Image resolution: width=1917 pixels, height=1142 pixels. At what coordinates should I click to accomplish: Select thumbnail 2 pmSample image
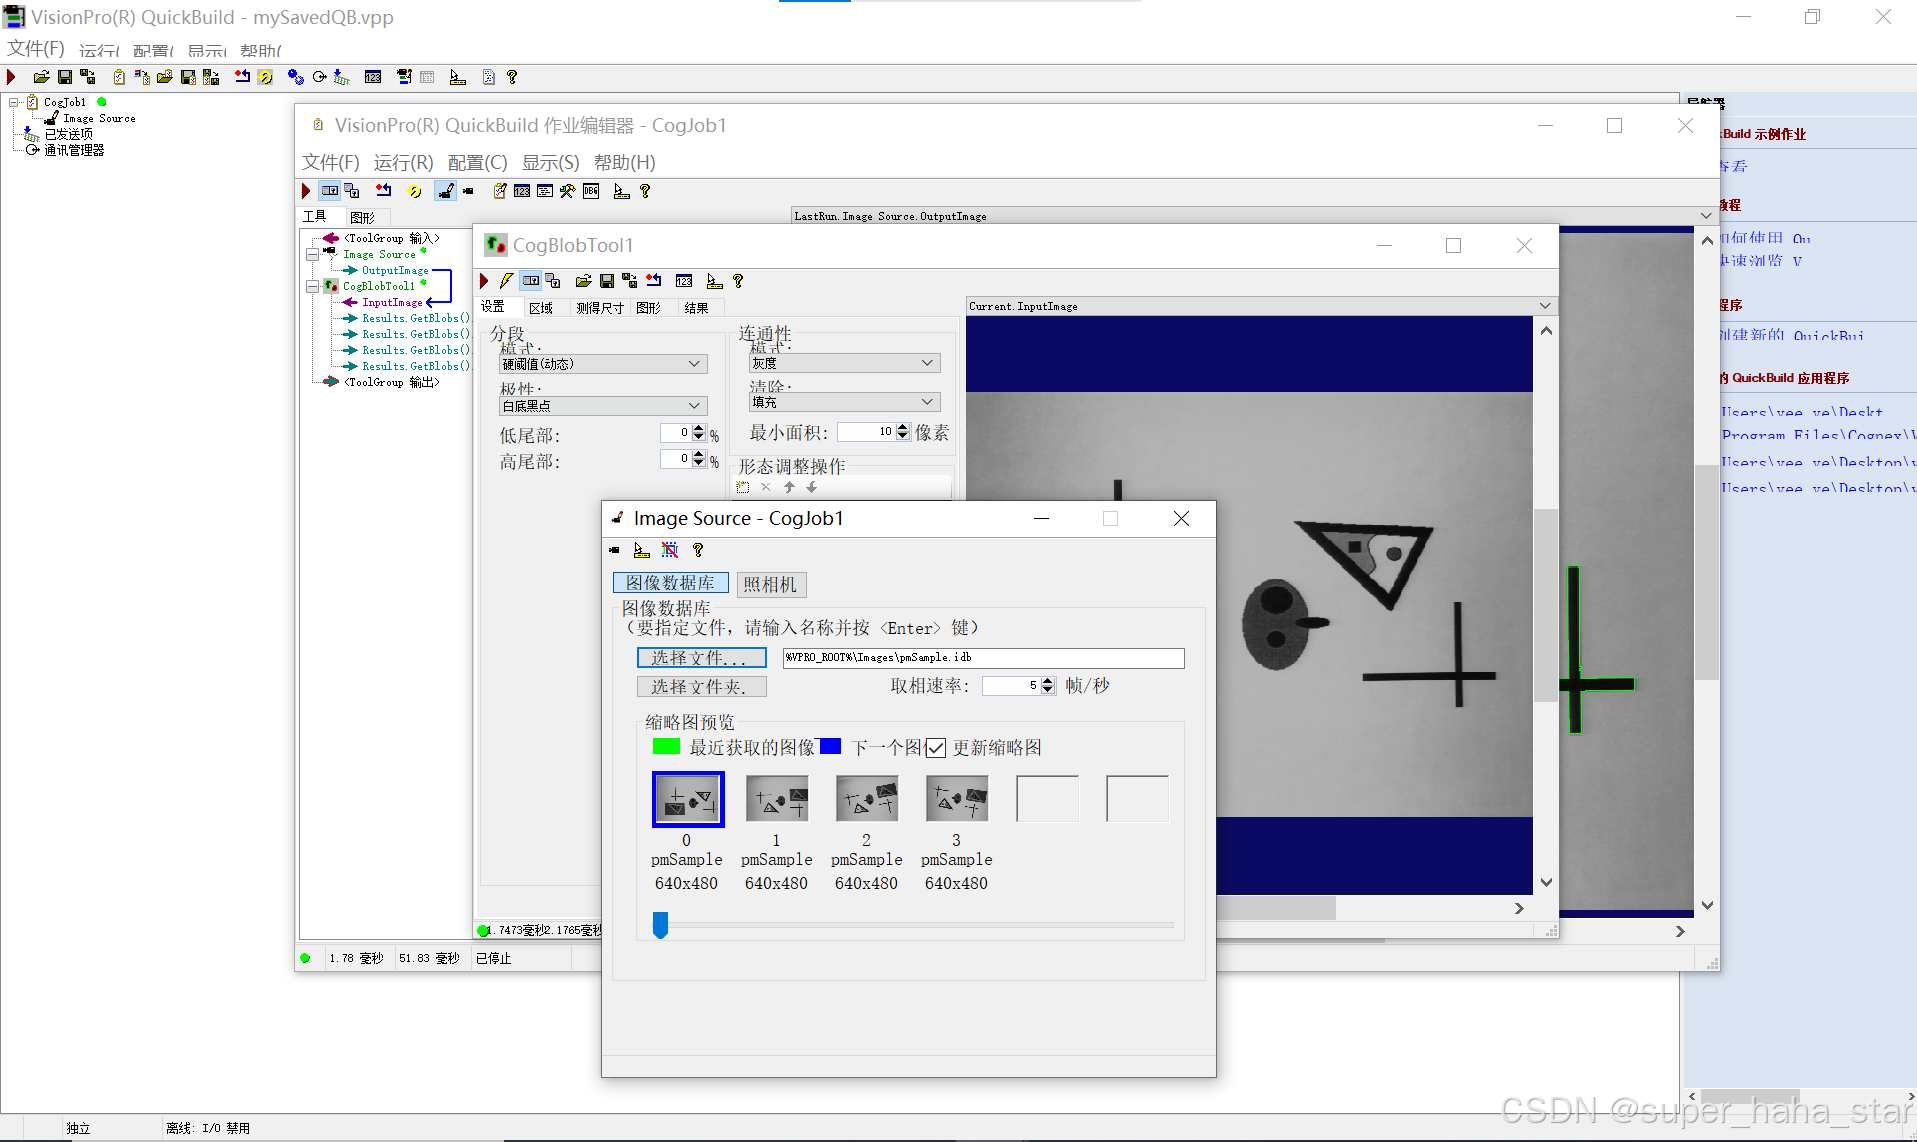(x=867, y=799)
